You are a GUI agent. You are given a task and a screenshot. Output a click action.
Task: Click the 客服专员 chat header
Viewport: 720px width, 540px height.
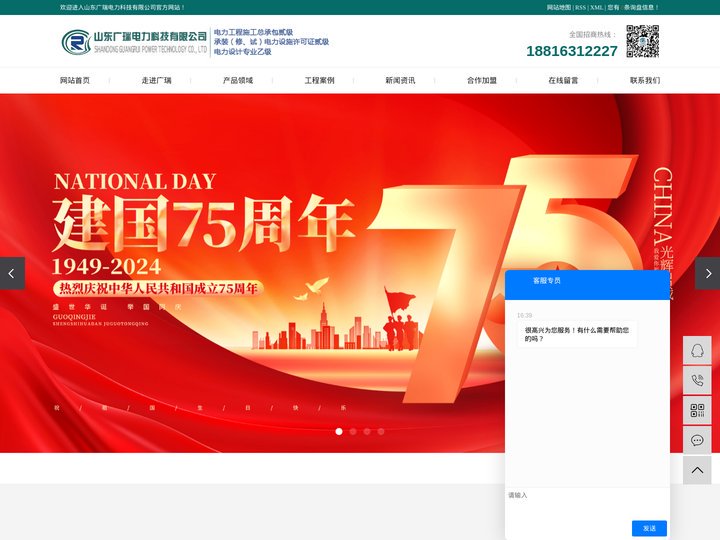click(587, 285)
